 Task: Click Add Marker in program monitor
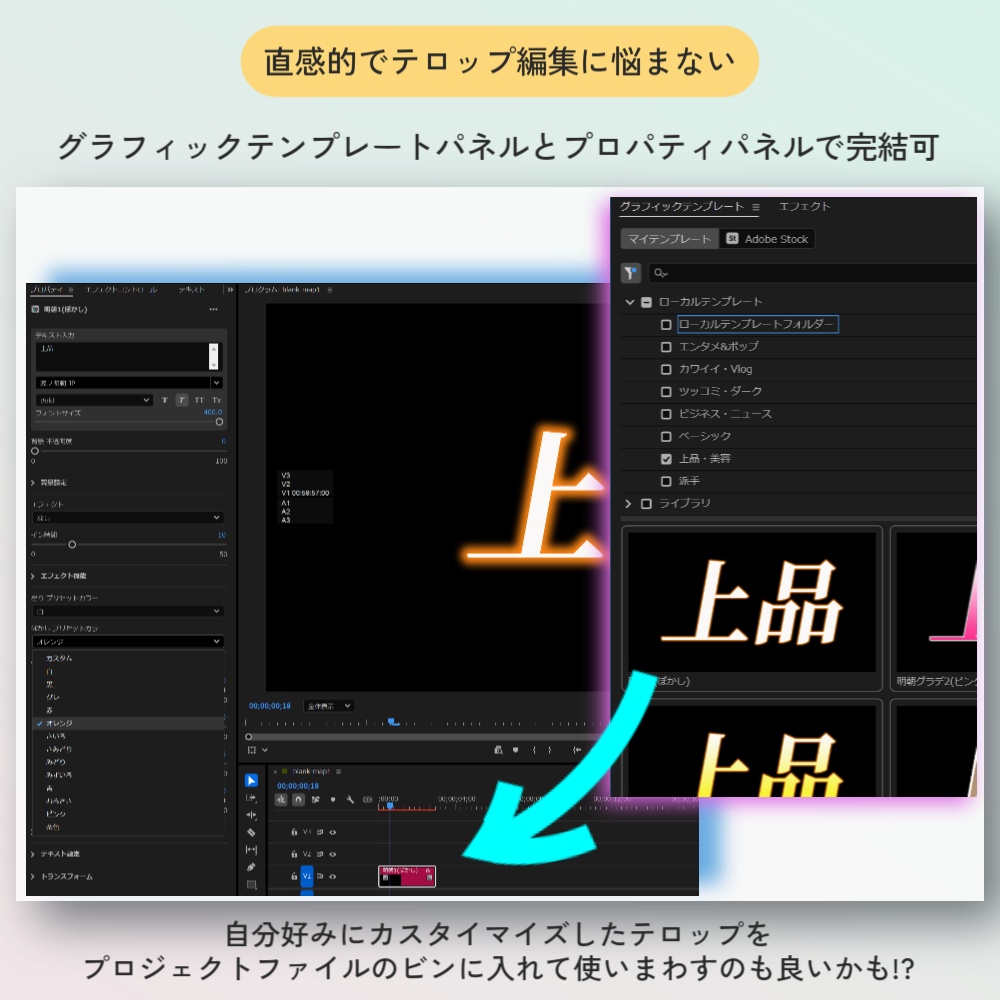515,750
